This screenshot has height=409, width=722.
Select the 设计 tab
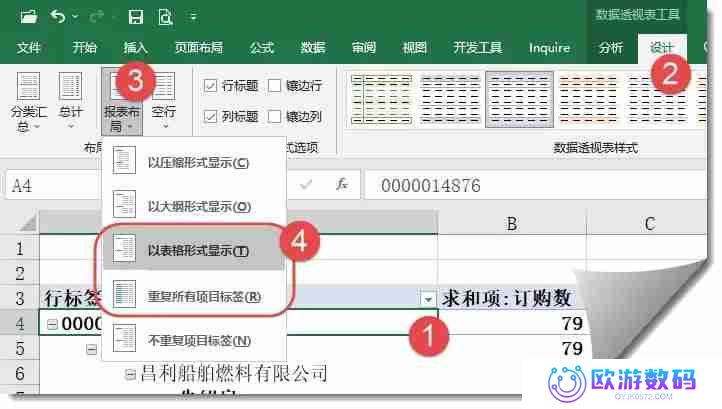click(x=662, y=48)
